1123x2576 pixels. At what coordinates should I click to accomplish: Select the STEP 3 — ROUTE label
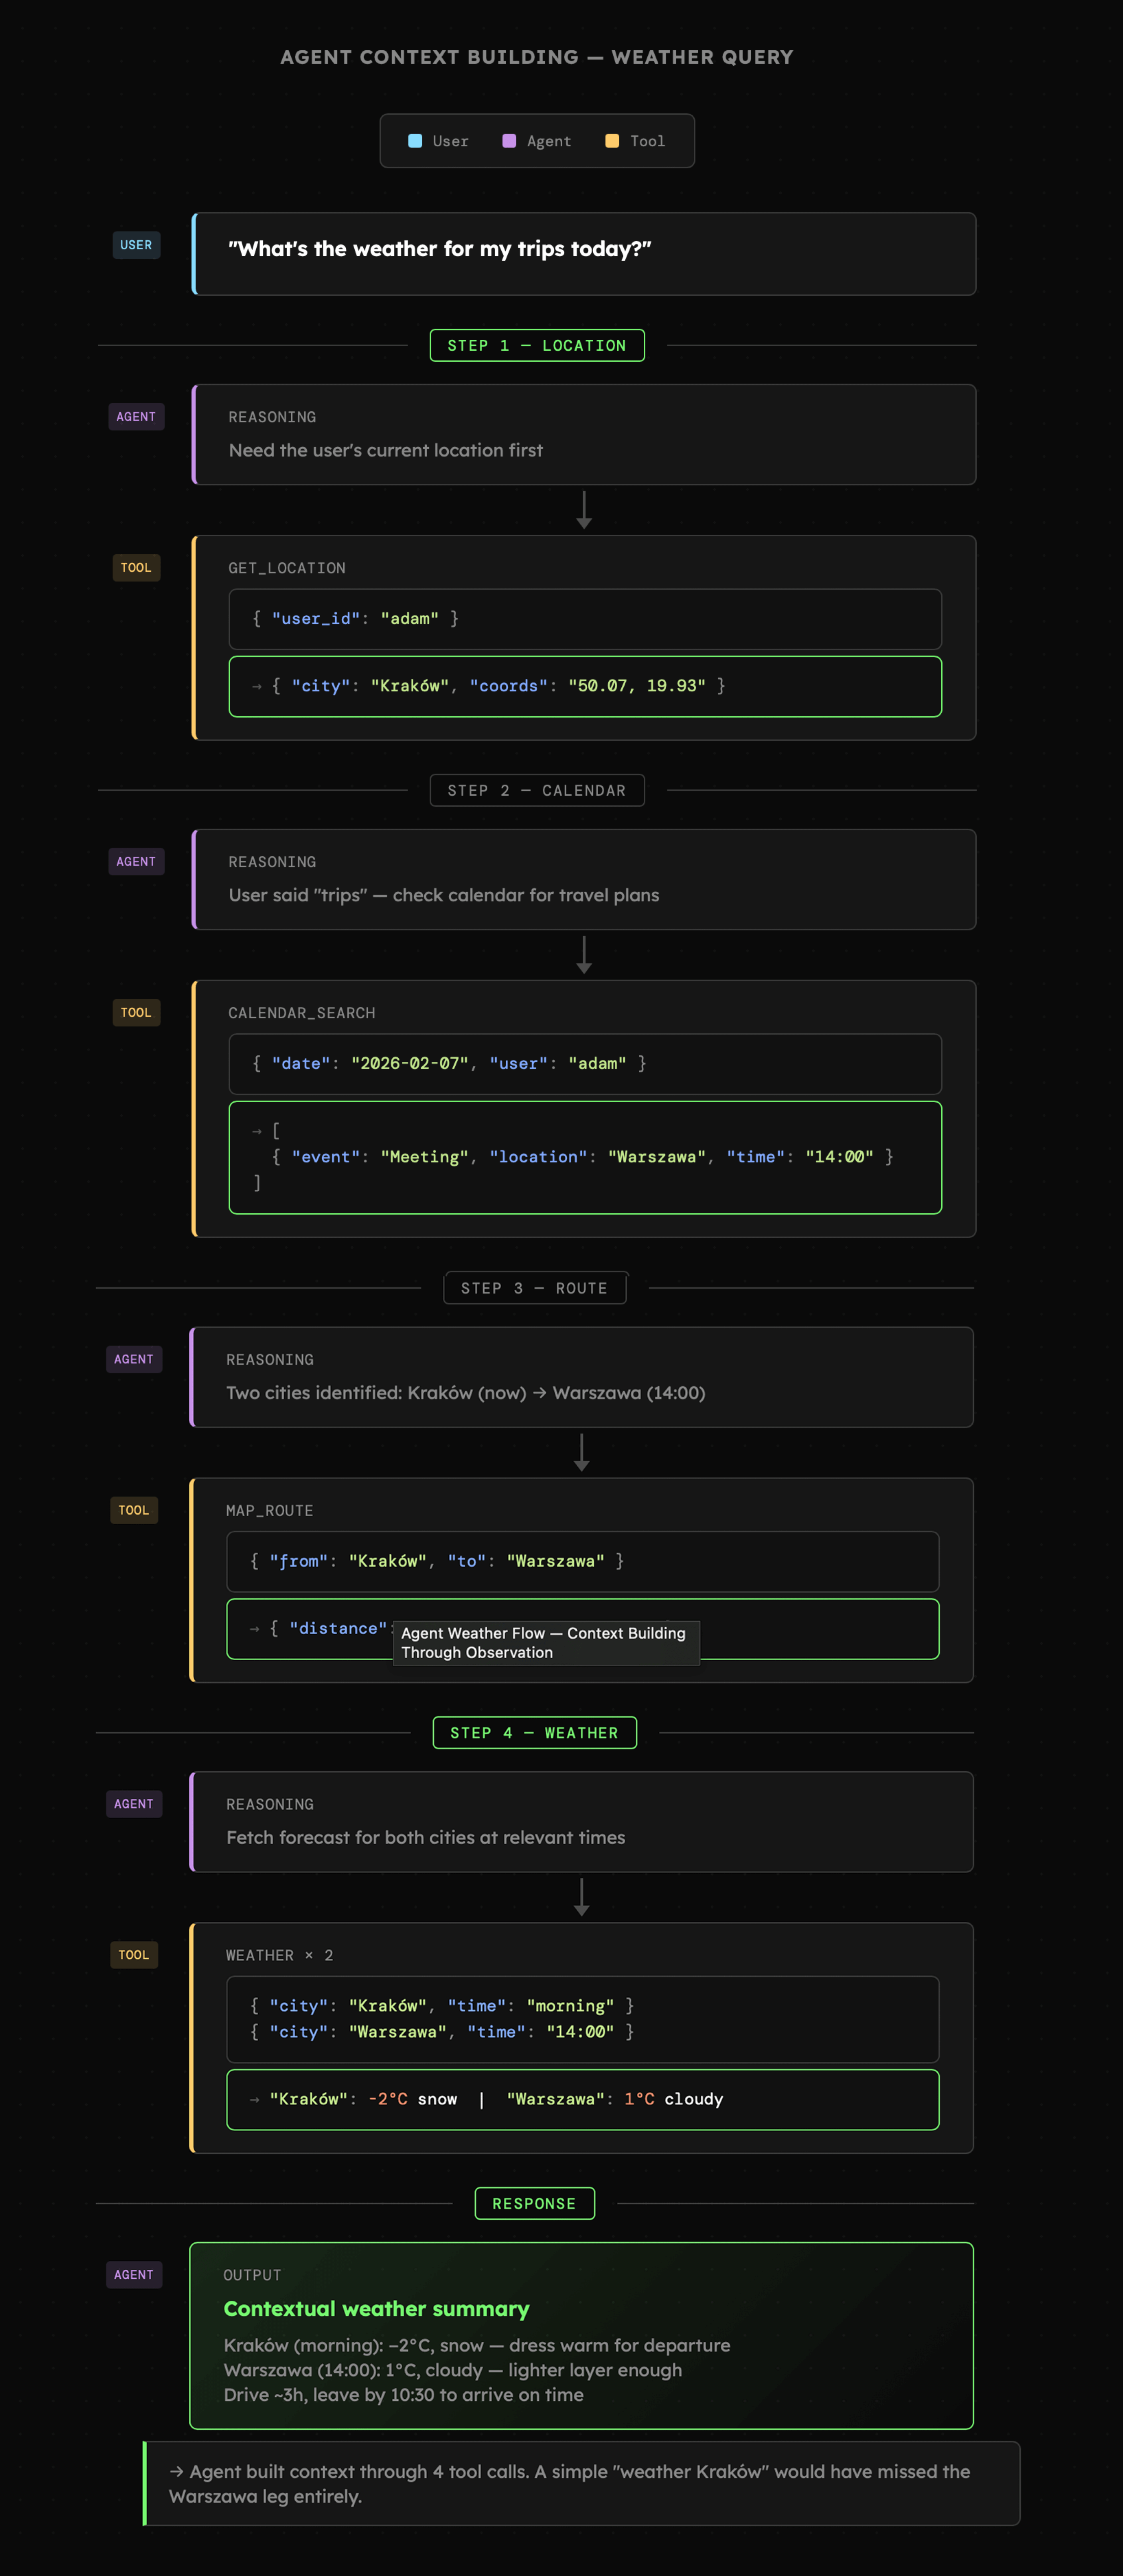(x=535, y=1288)
